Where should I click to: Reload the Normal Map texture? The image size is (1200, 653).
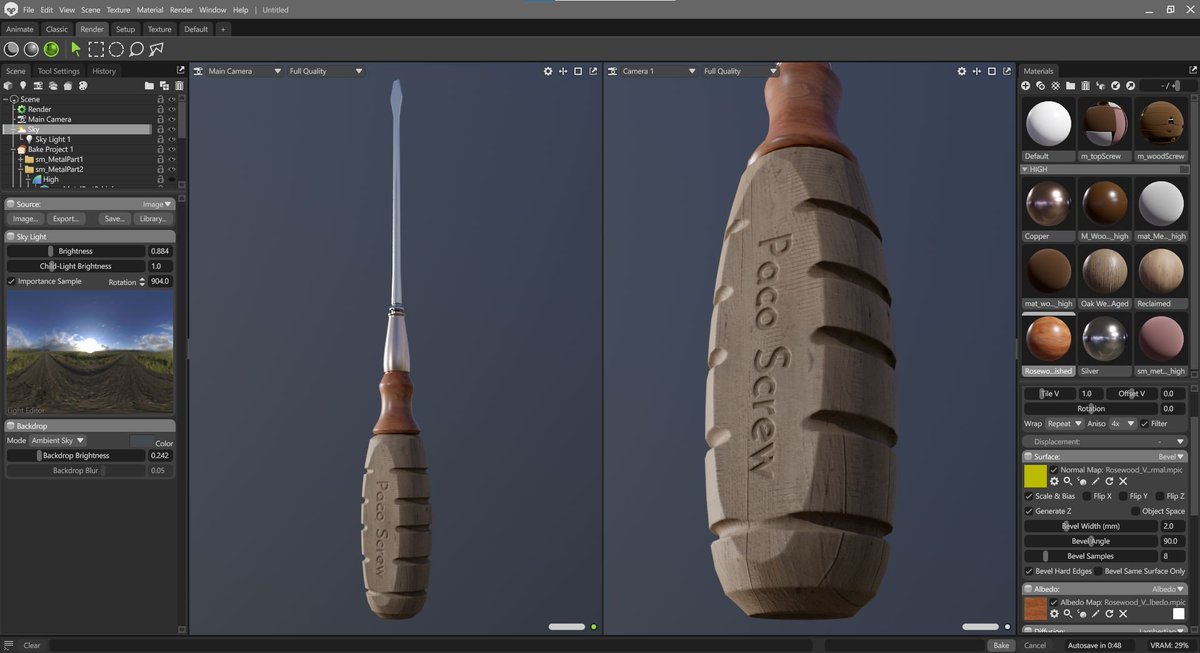point(1109,481)
